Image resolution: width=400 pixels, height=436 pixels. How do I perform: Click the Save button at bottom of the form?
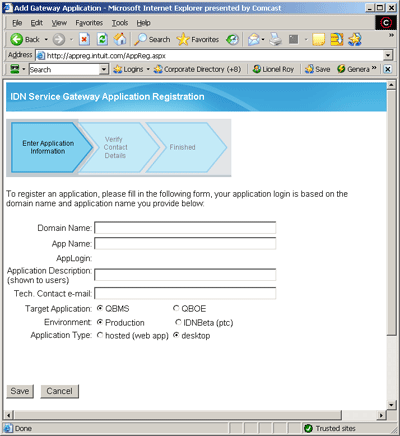20,391
